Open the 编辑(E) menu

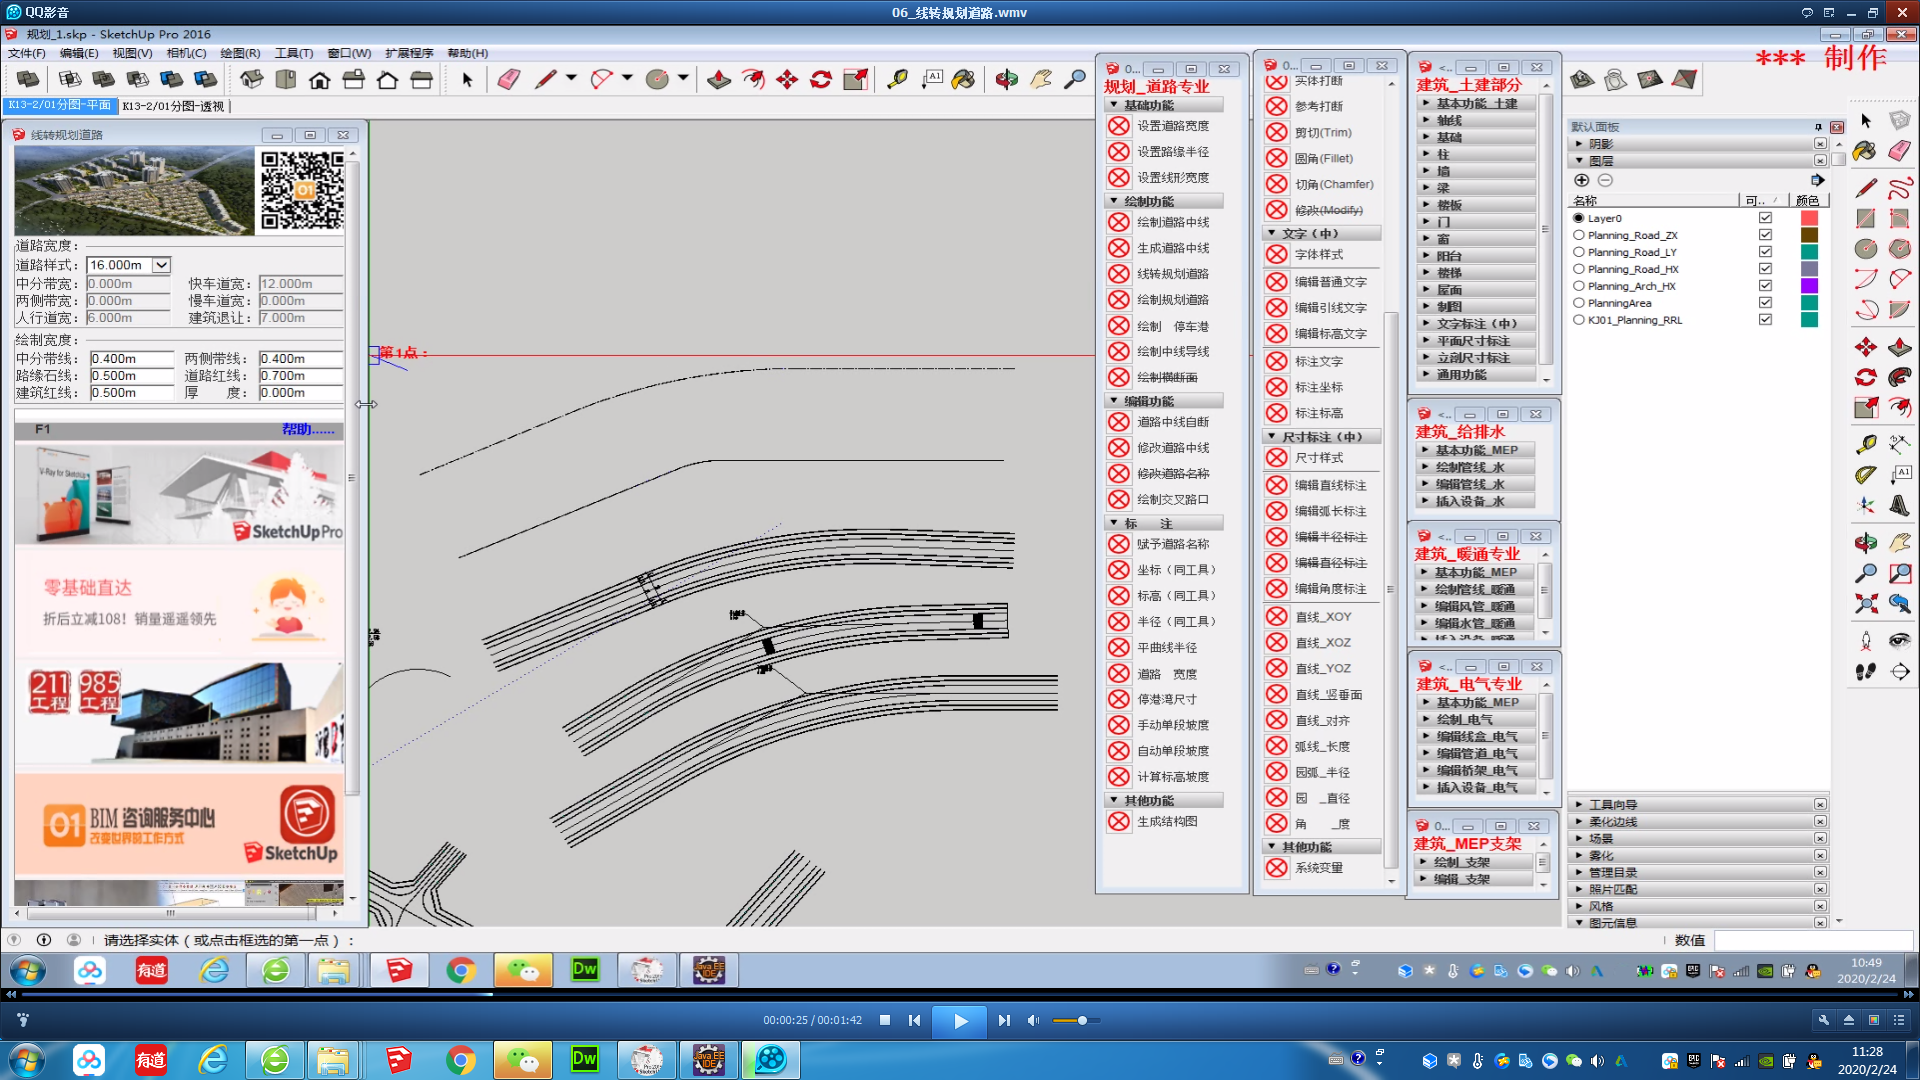tap(79, 53)
